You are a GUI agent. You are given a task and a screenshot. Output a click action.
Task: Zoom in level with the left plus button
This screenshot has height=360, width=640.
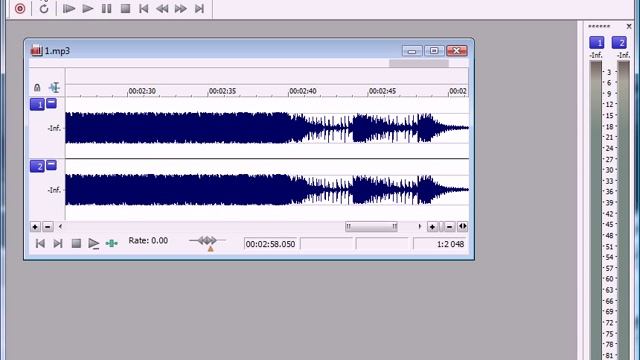point(35,227)
